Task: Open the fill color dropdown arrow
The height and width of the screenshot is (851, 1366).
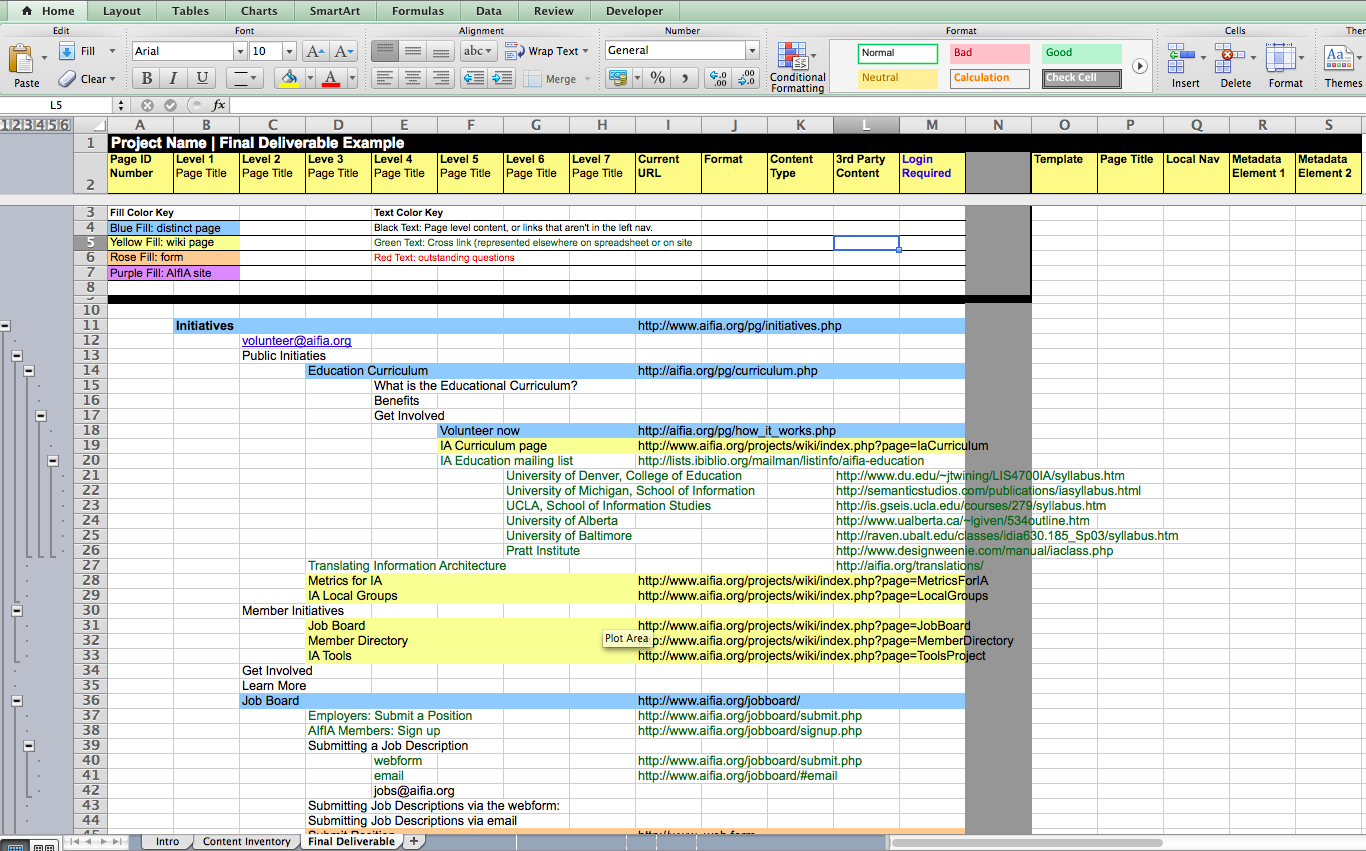Action: tap(310, 78)
